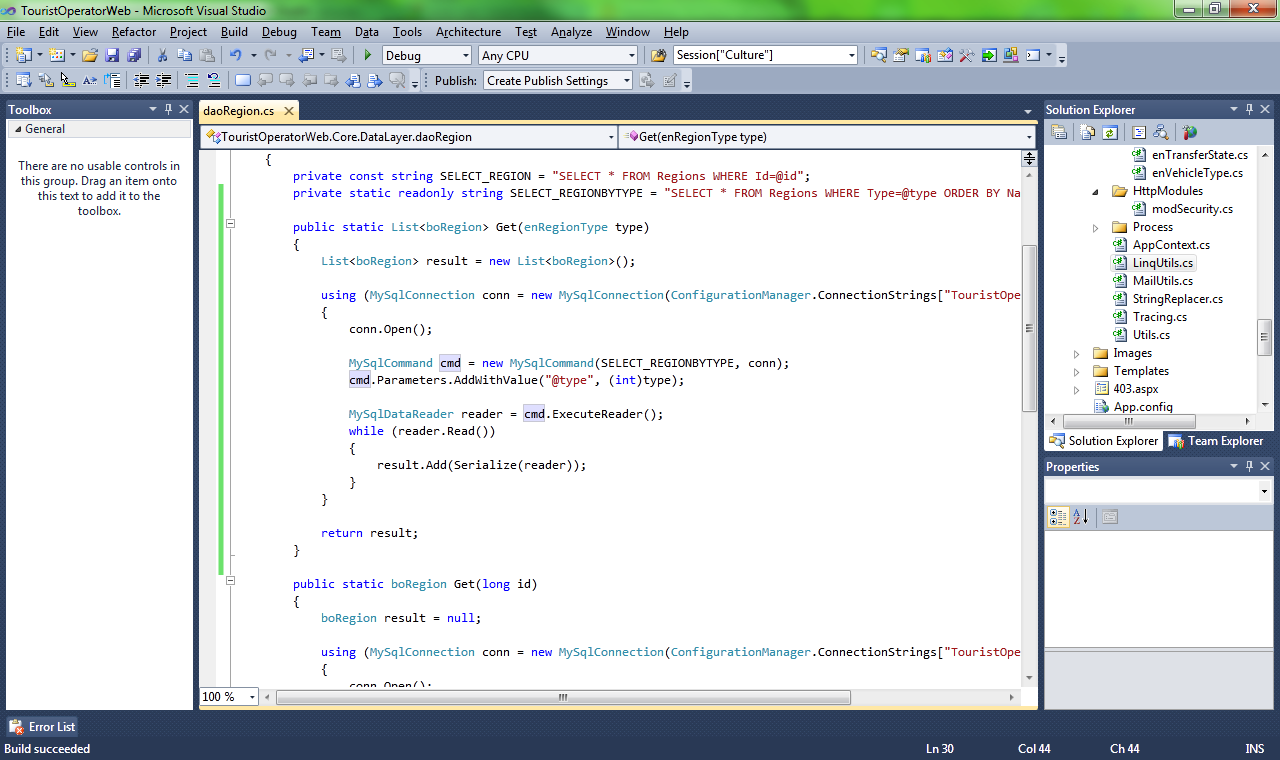The width and height of the screenshot is (1280, 760).
Task: Click Display Object Member List icon
Action: [23, 80]
